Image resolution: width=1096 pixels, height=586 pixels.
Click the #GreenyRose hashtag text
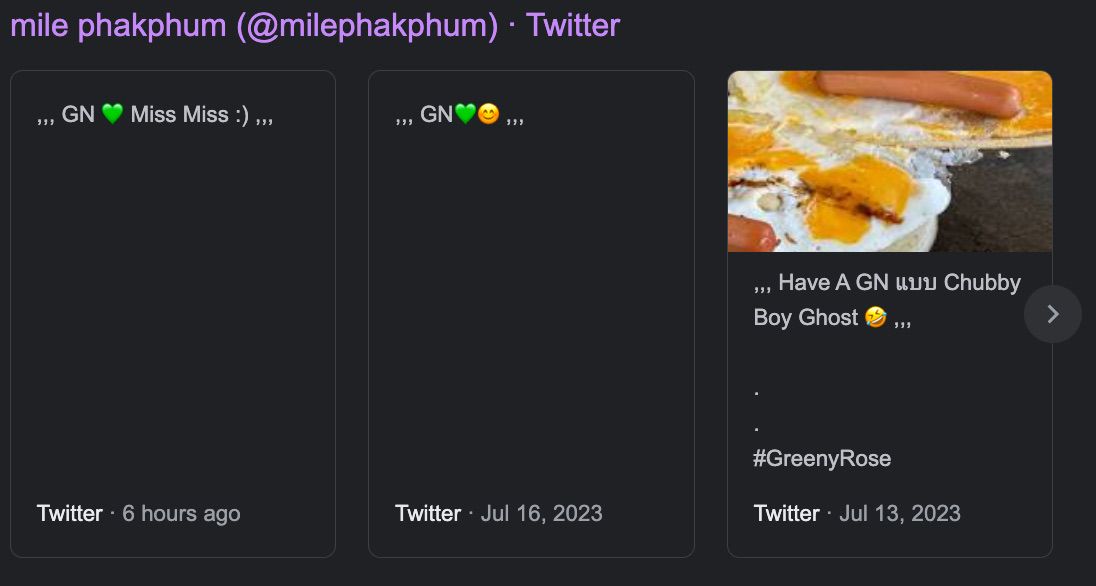[x=822, y=459]
